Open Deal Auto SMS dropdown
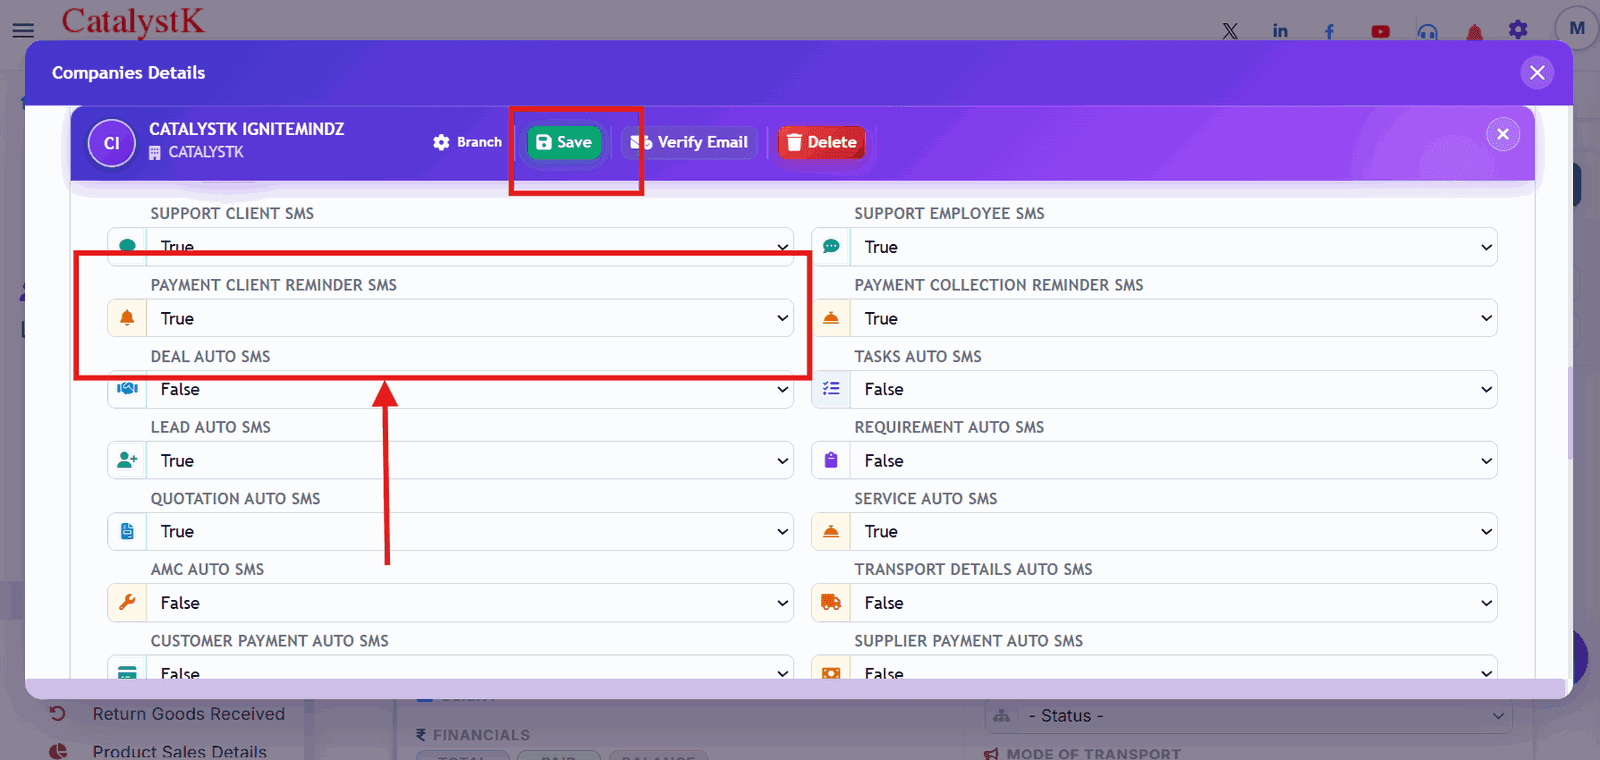The height and width of the screenshot is (760, 1600). 470,390
